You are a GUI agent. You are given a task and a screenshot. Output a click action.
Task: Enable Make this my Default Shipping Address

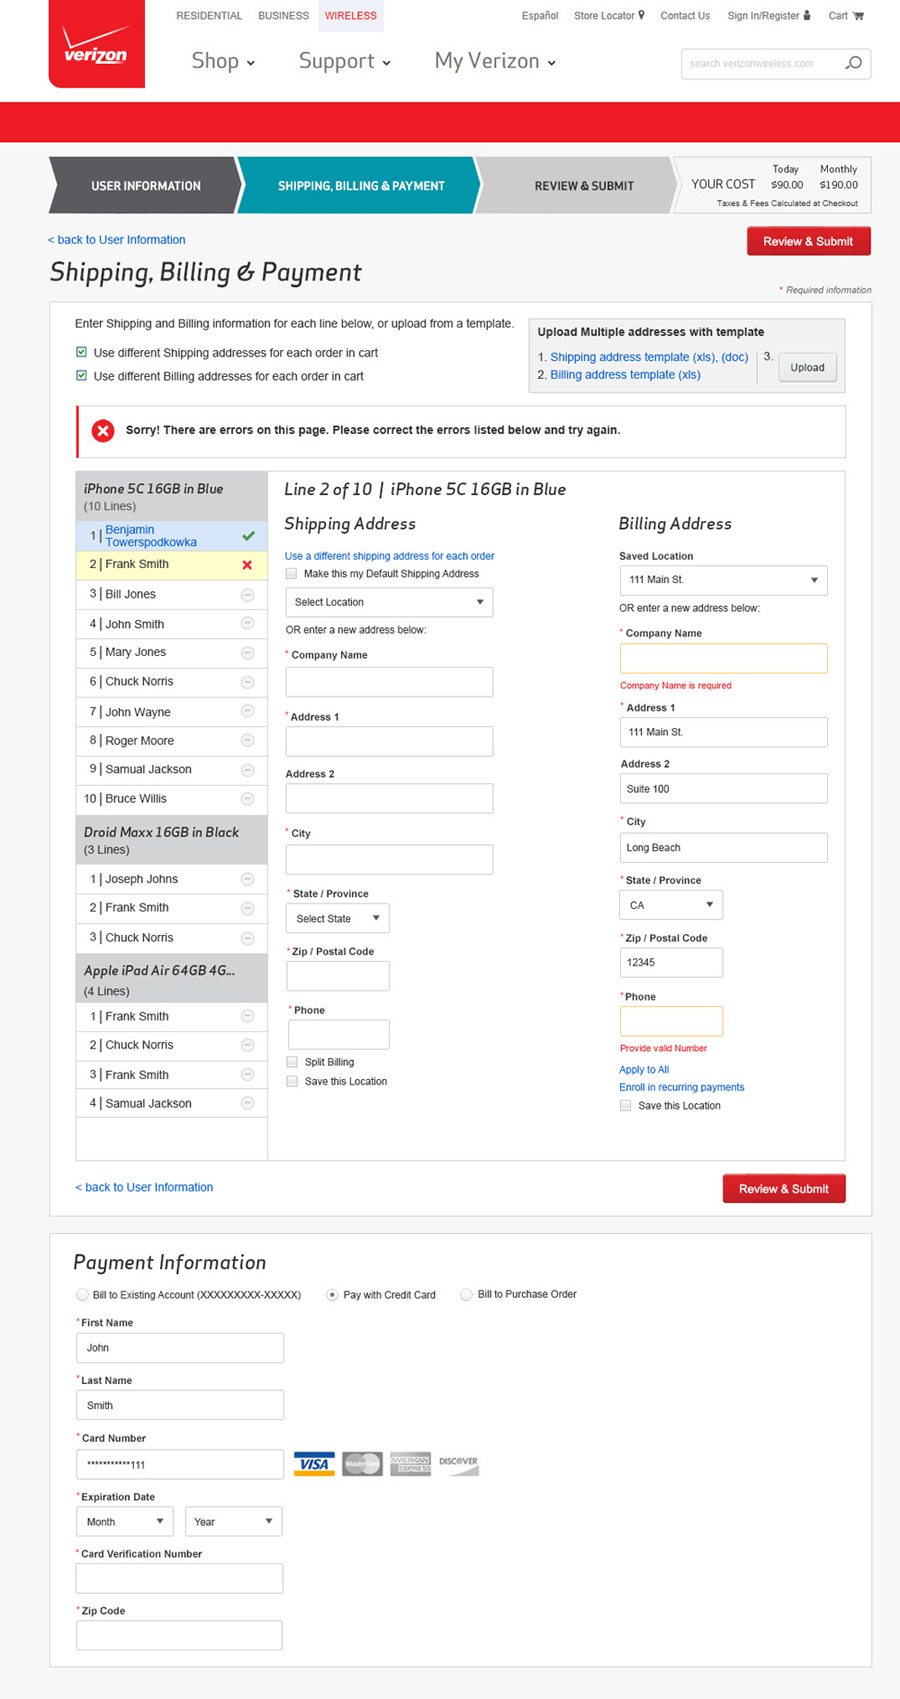[x=292, y=574]
